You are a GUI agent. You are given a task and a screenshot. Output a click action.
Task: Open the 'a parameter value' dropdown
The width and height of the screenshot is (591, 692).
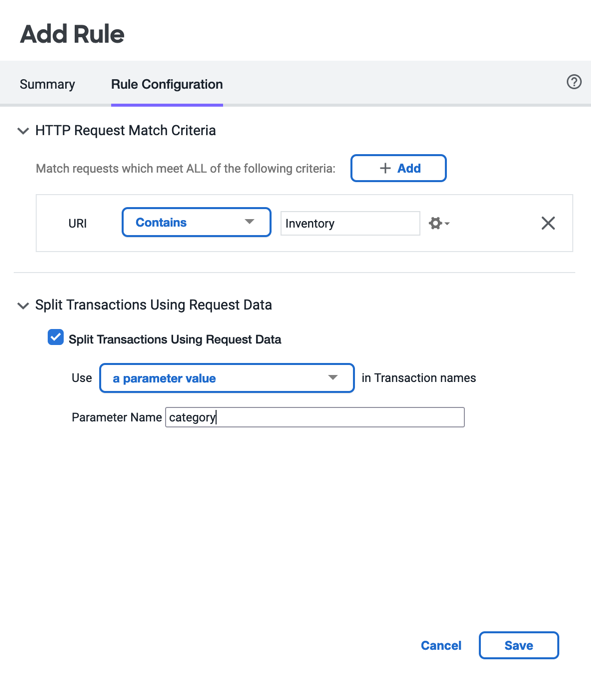(227, 378)
